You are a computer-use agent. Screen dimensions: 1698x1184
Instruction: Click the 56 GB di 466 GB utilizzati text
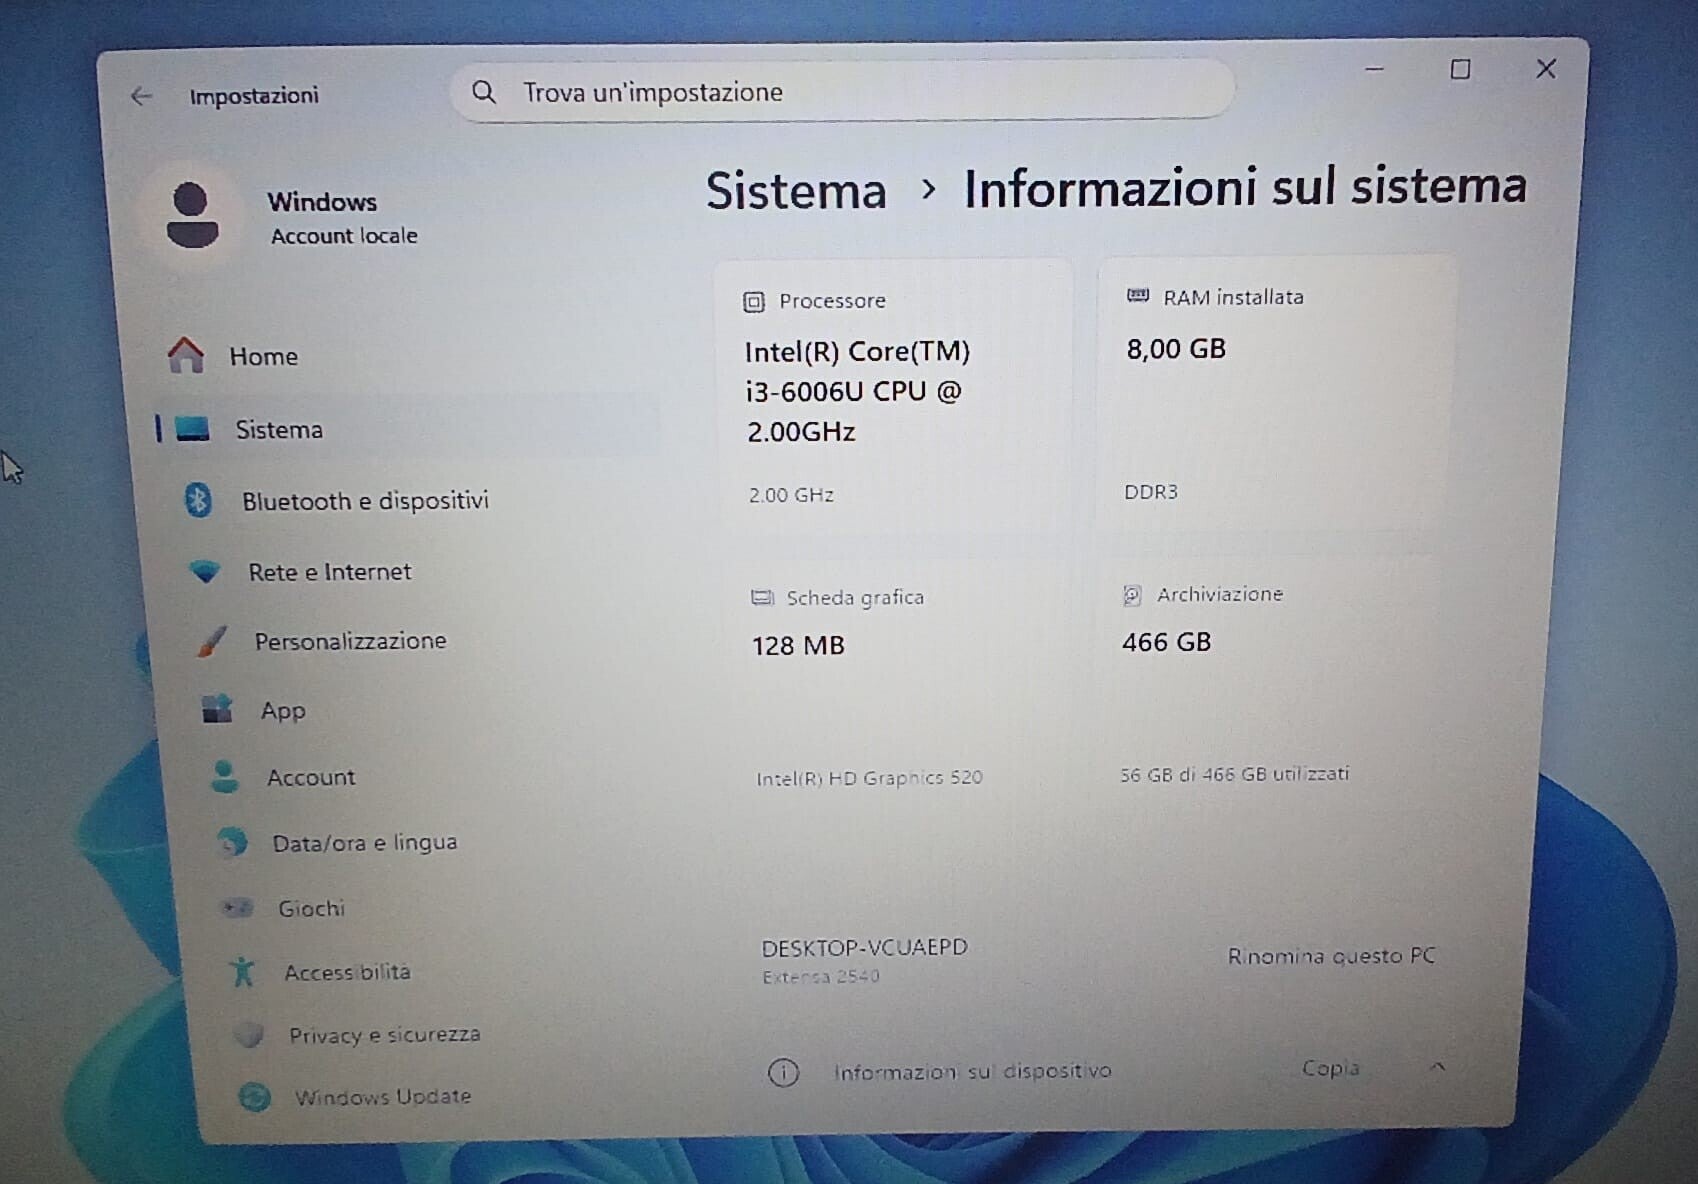pyautogui.click(x=1234, y=774)
